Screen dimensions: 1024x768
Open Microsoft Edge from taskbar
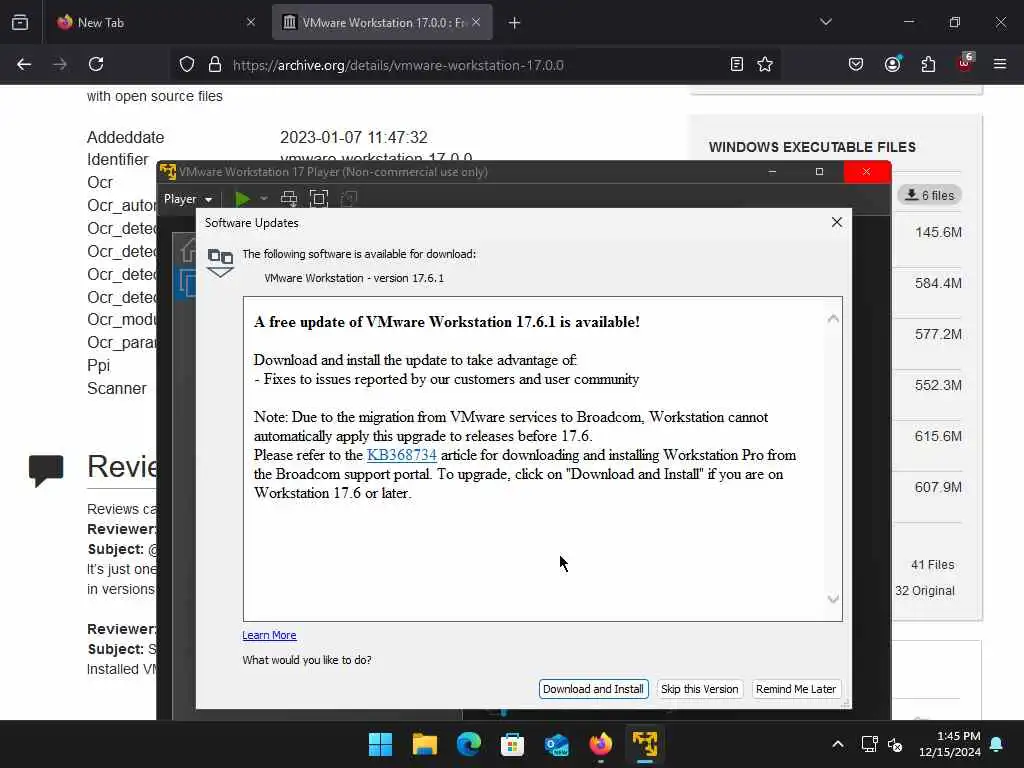pos(468,744)
